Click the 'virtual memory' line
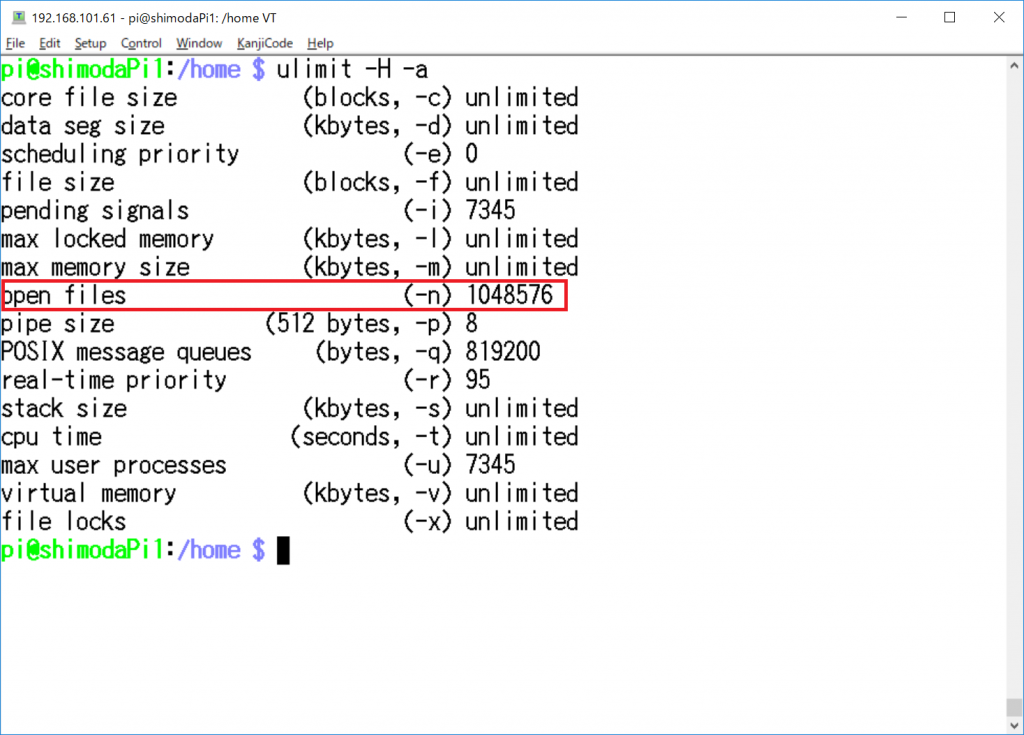The height and width of the screenshot is (735, 1024). [x=290, y=493]
